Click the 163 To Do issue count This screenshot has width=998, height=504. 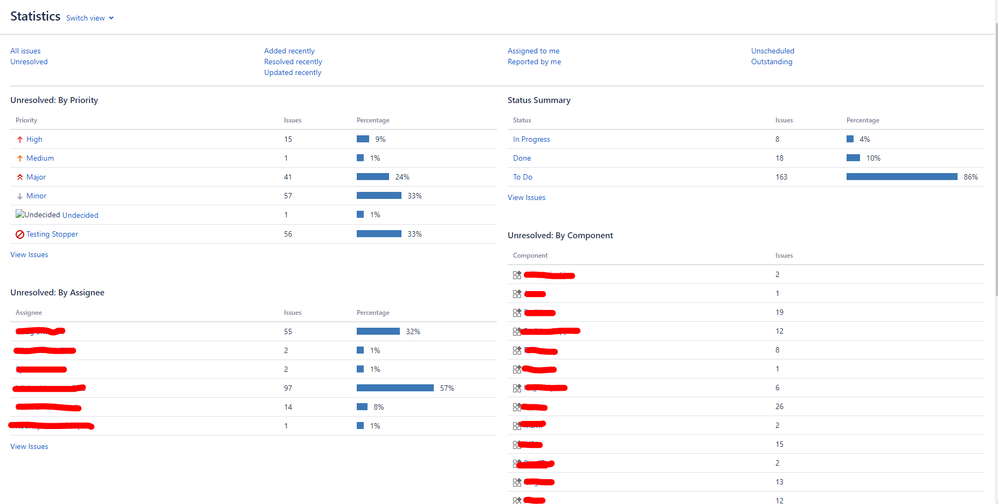781,177
